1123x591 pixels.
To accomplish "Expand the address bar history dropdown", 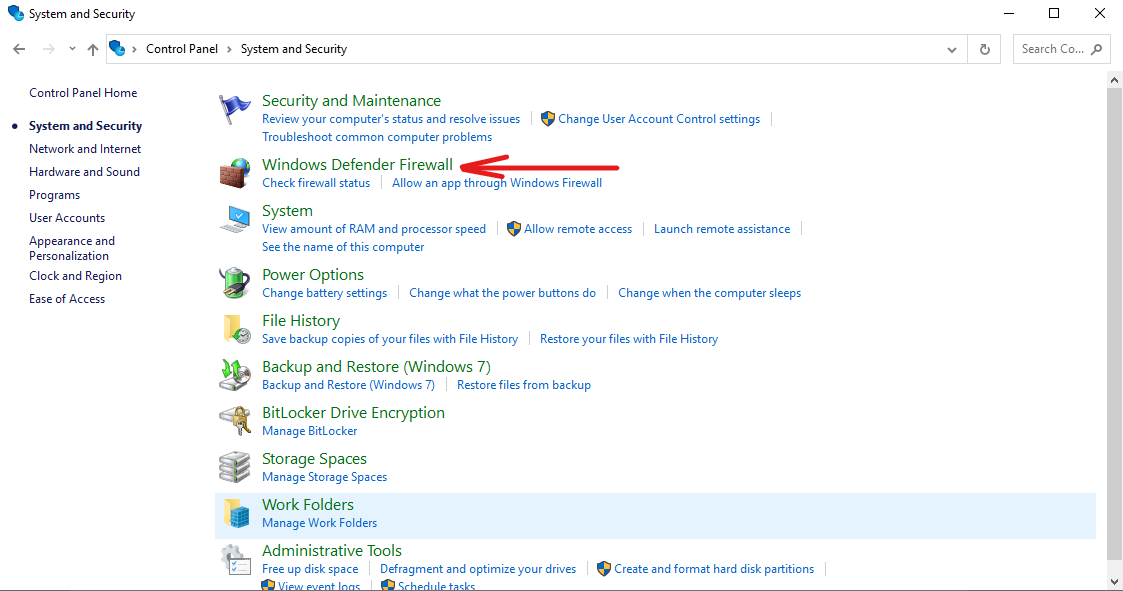I will [x=952, y=49].
